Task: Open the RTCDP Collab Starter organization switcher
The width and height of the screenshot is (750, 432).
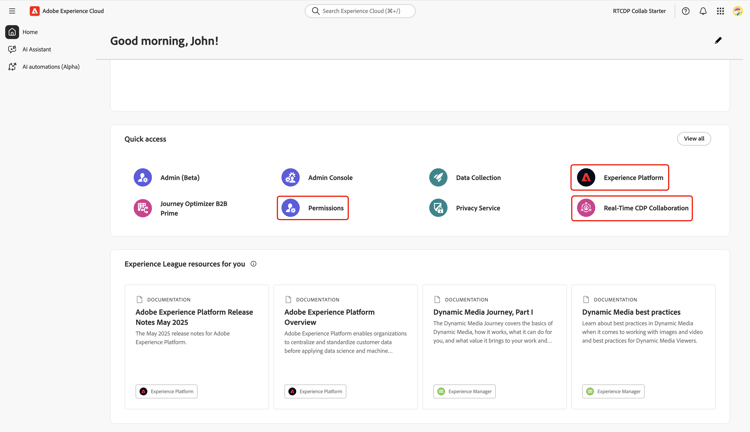Action: (639, 11)
